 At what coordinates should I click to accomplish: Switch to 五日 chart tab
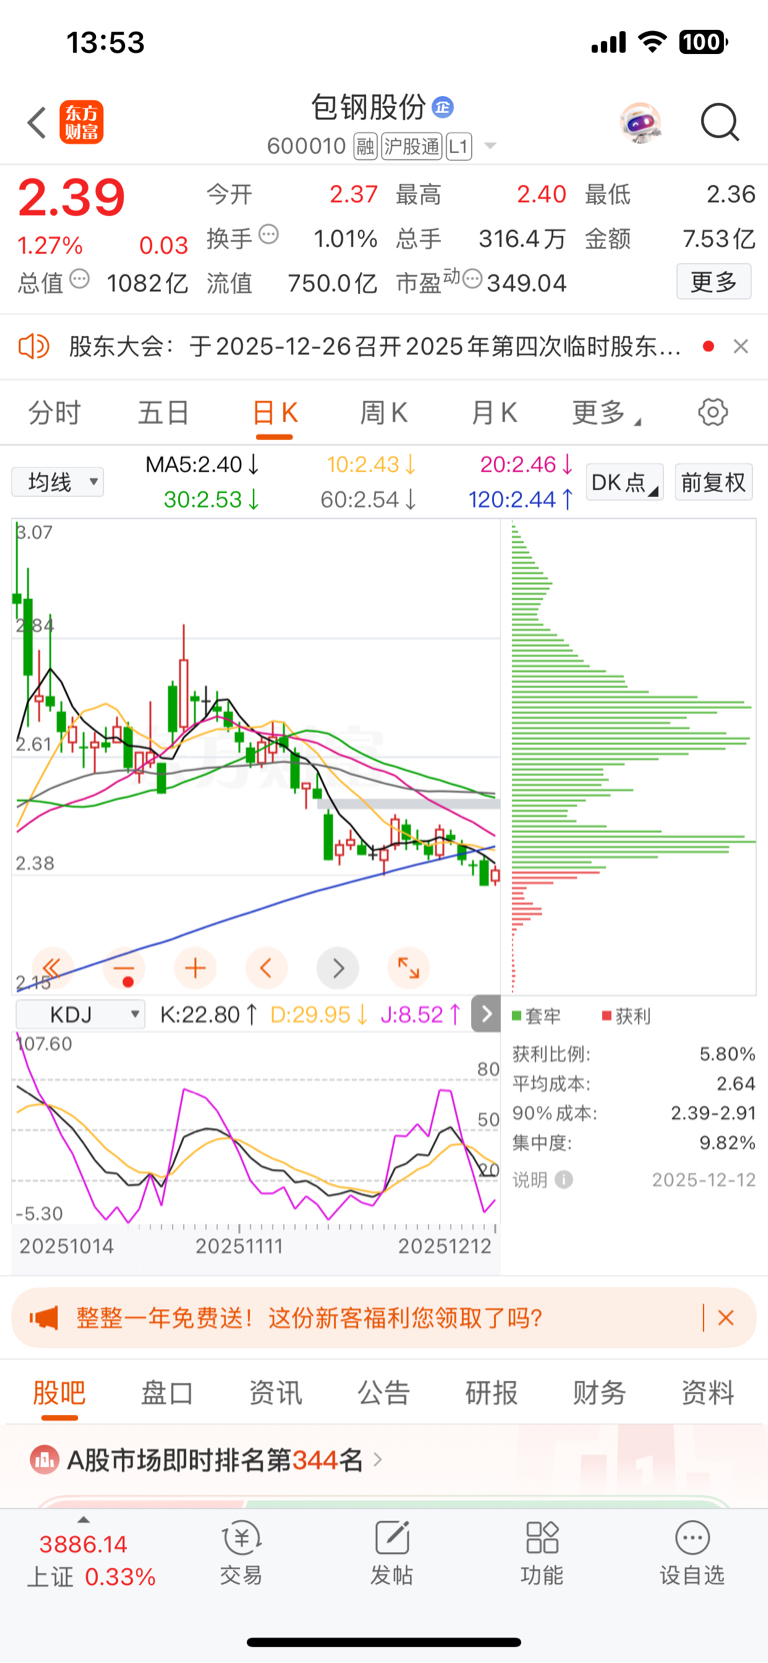pos(163,412)
